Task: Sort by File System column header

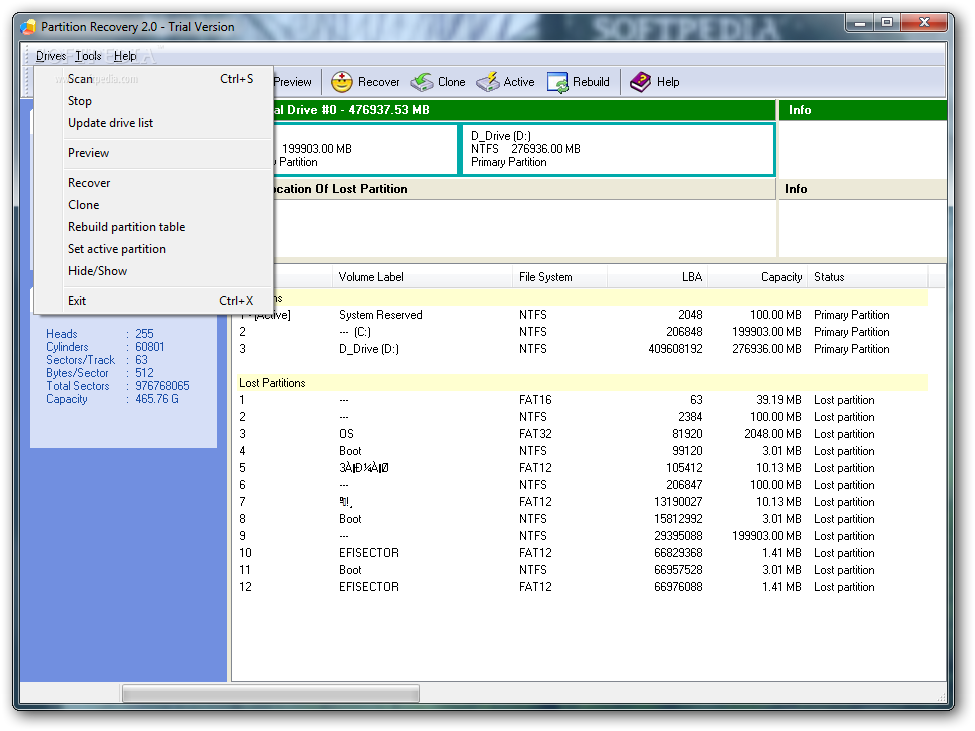Action: (x=560, y=277)
